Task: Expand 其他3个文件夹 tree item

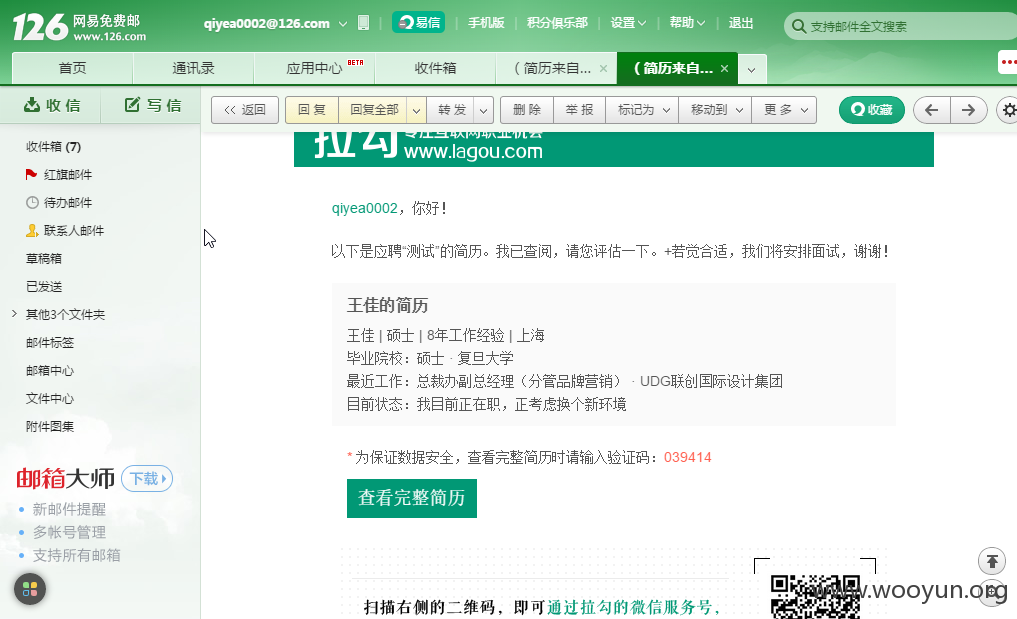Action: (14, 314)
